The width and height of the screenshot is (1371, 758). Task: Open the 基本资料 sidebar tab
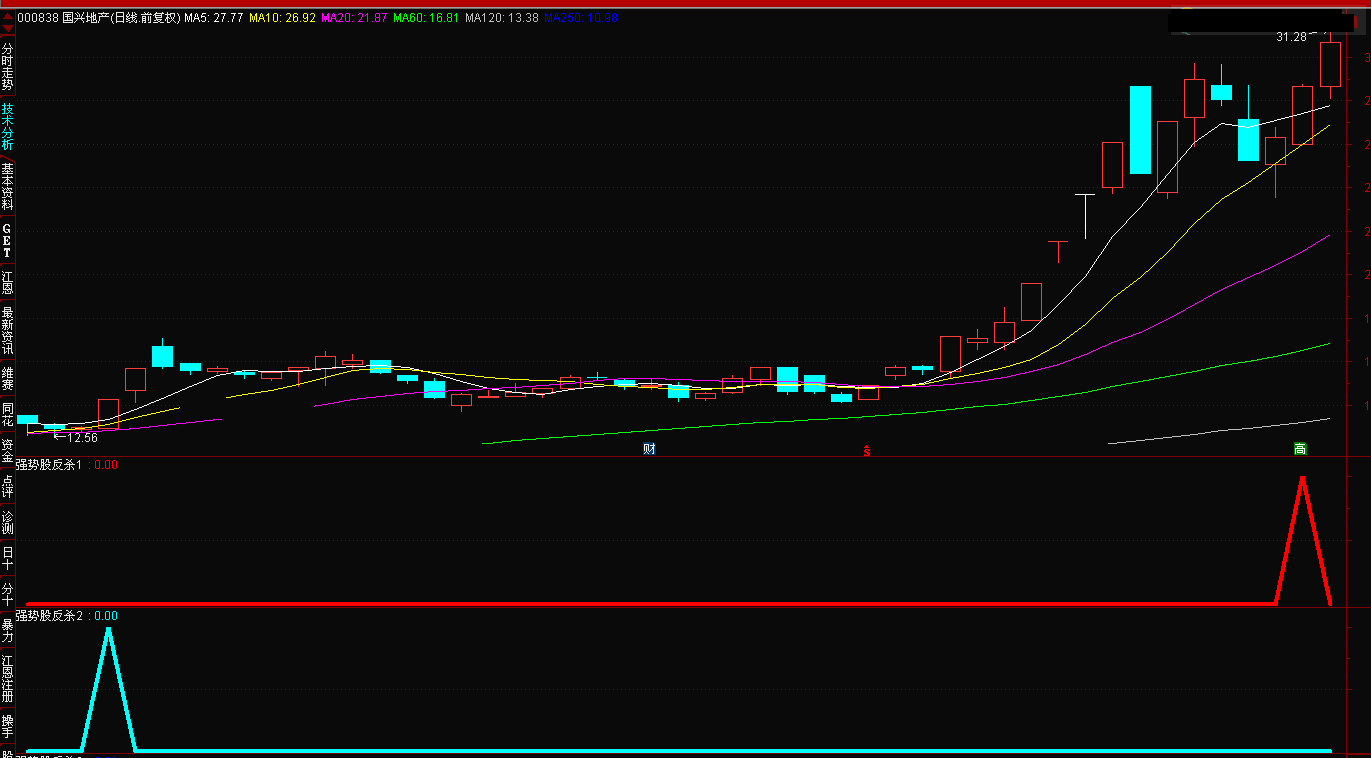click(8, 185)
